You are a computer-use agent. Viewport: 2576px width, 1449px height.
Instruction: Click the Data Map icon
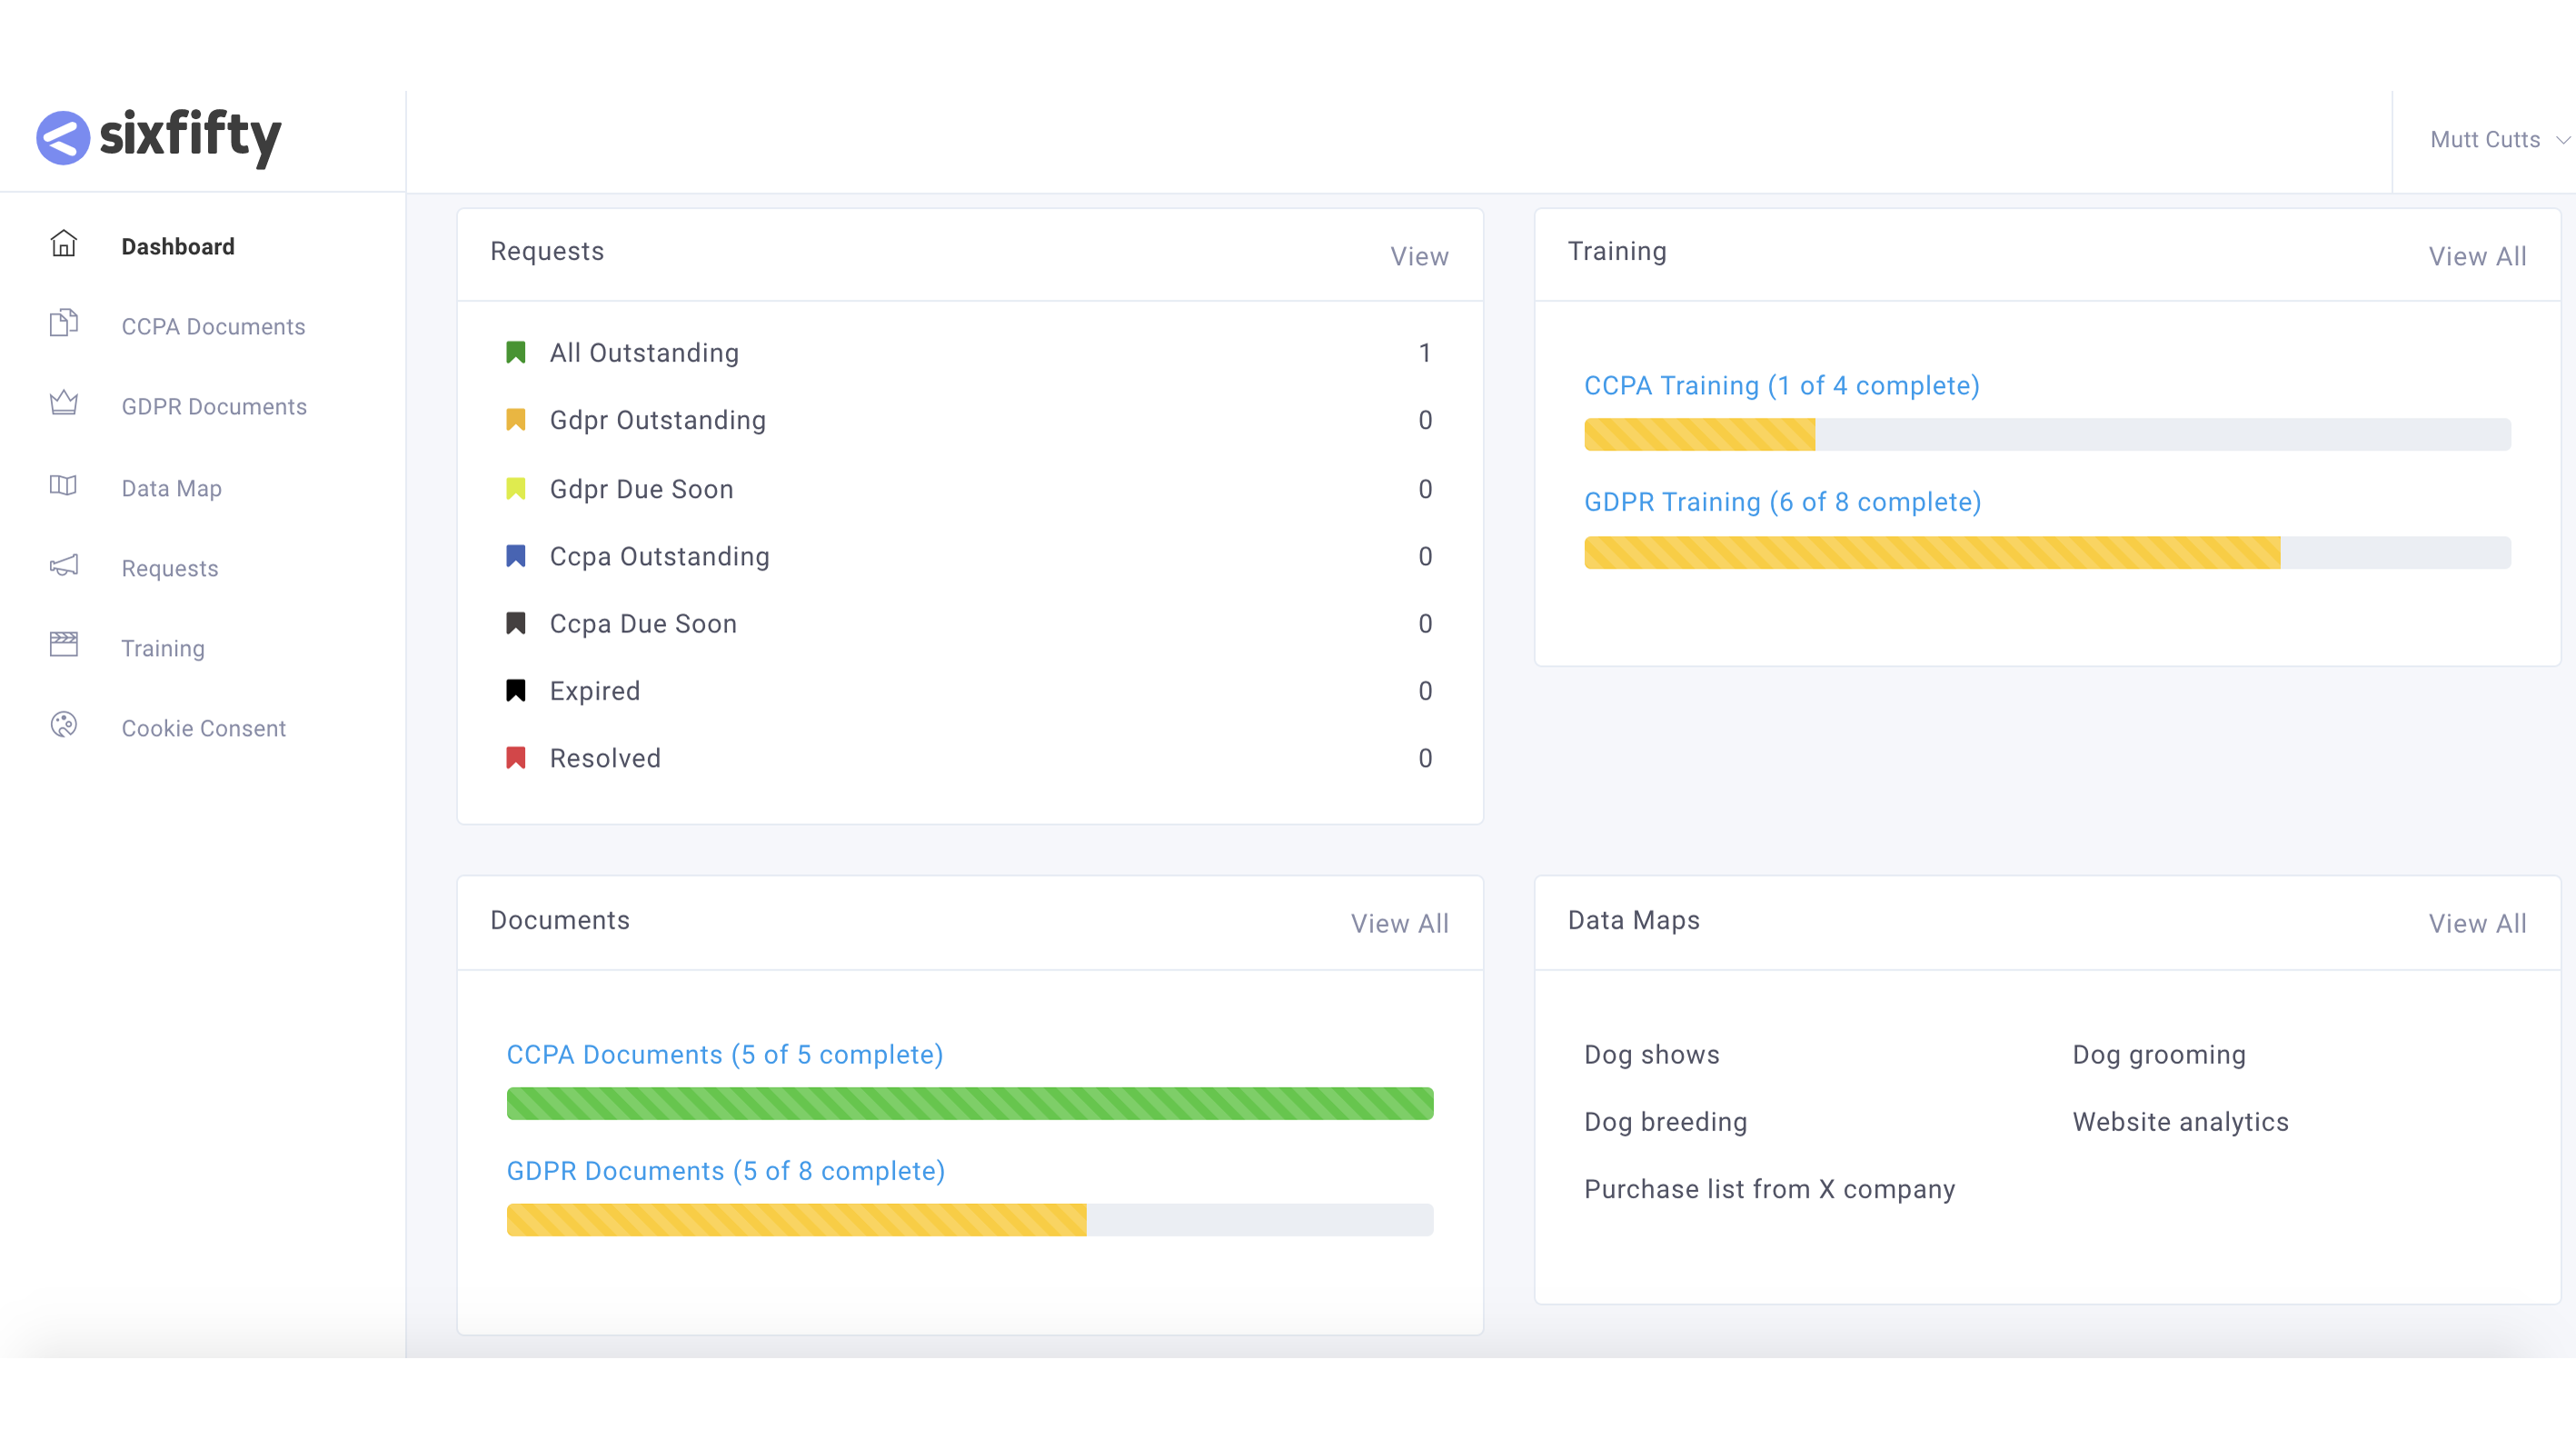pyautogui.click(x=64, y=485)
